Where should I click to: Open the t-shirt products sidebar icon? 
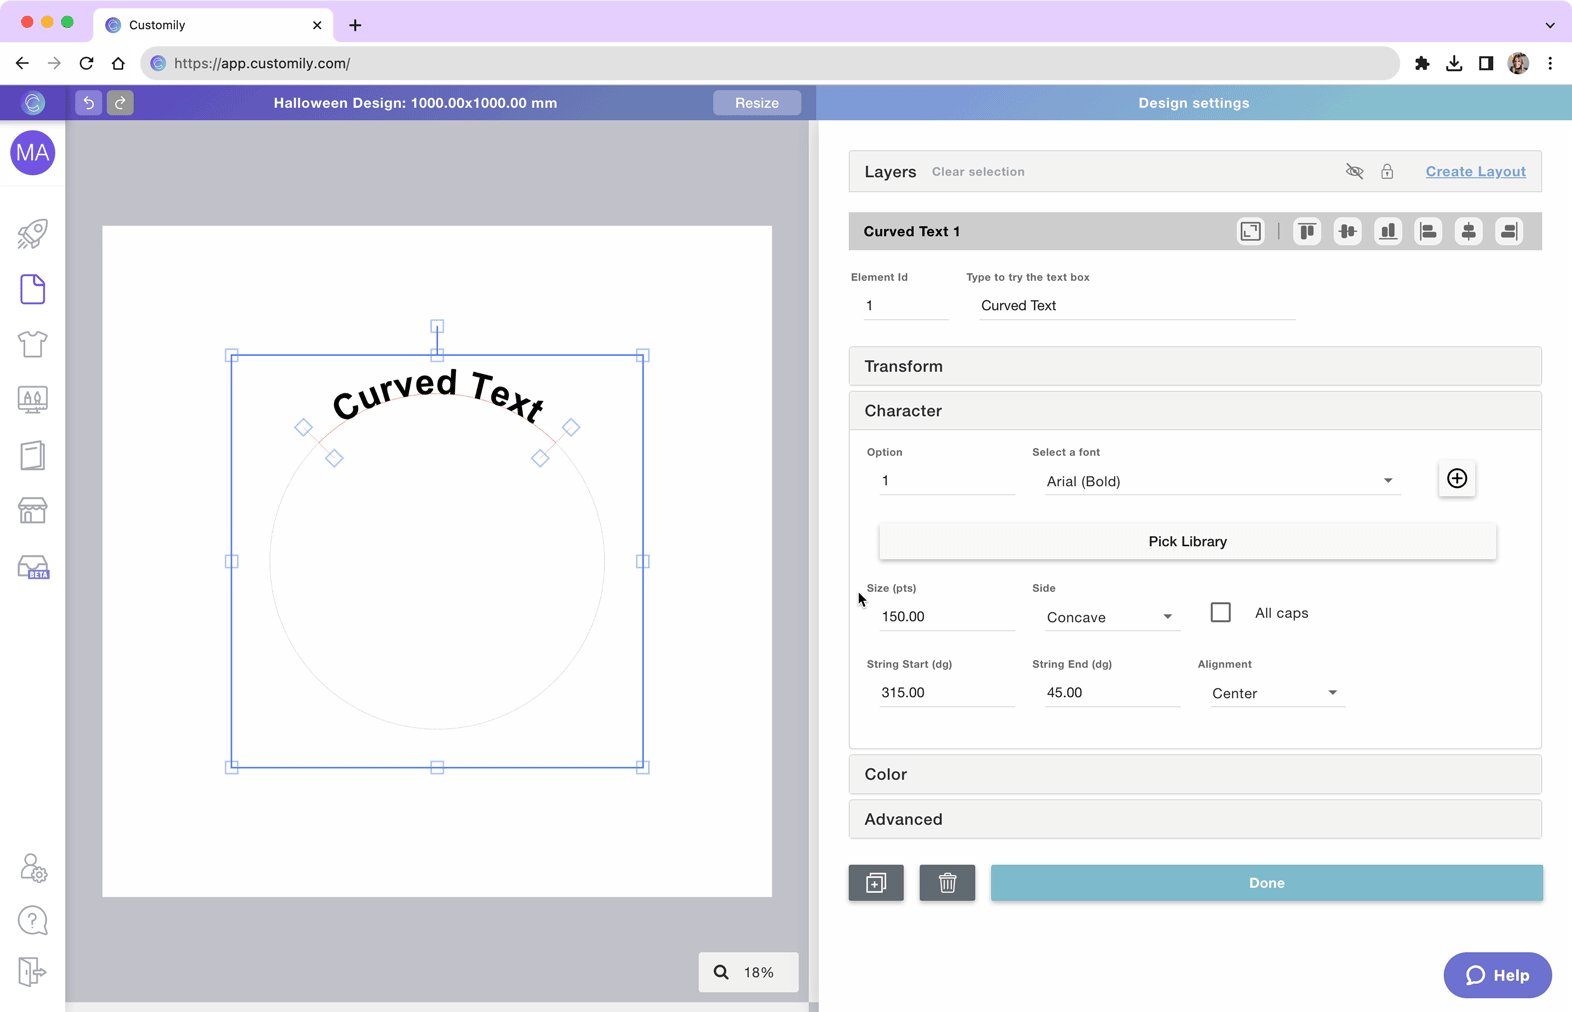33,344
